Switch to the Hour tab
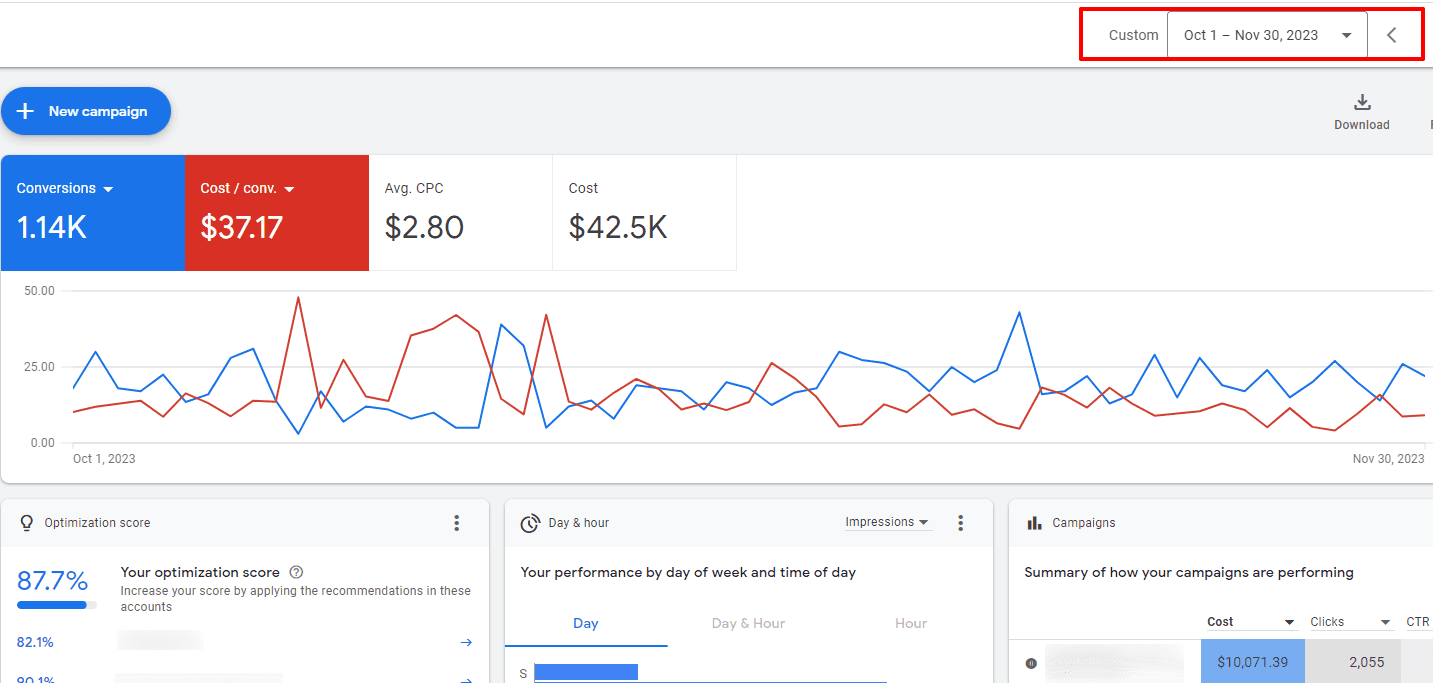Viewport: 1433px width, 683px height. [910, 623]
